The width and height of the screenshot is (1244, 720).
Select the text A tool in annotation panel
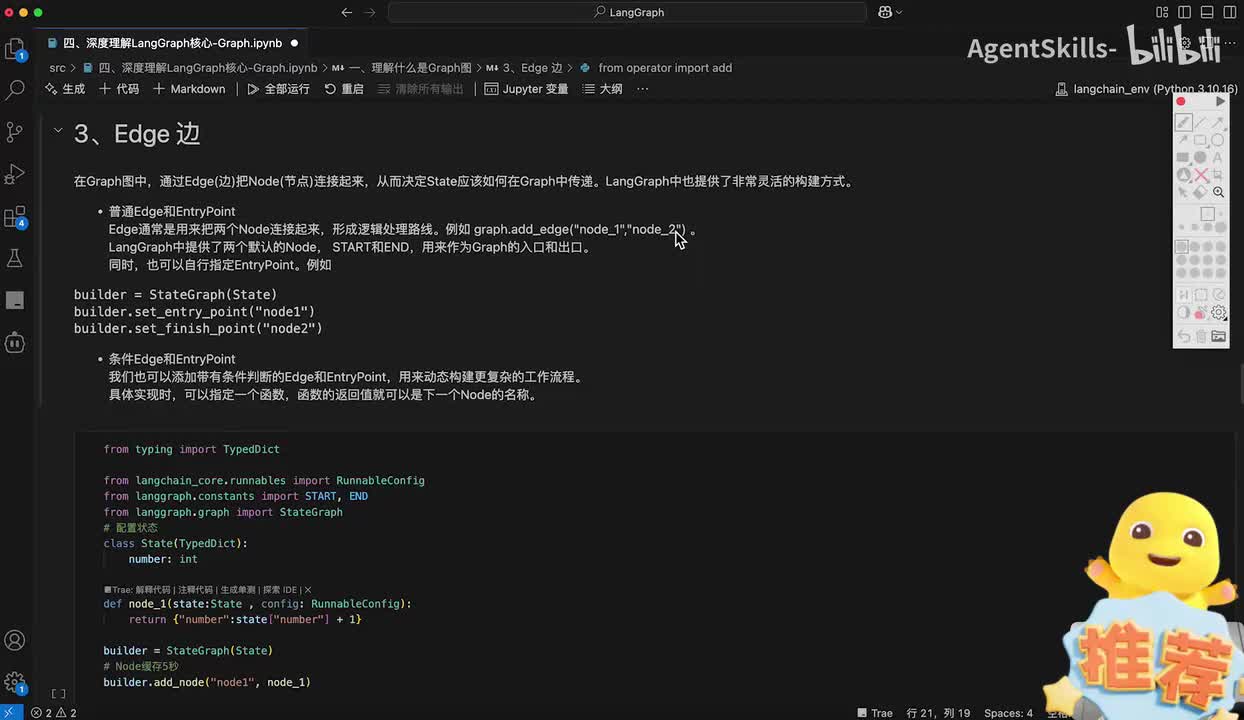1218,157
